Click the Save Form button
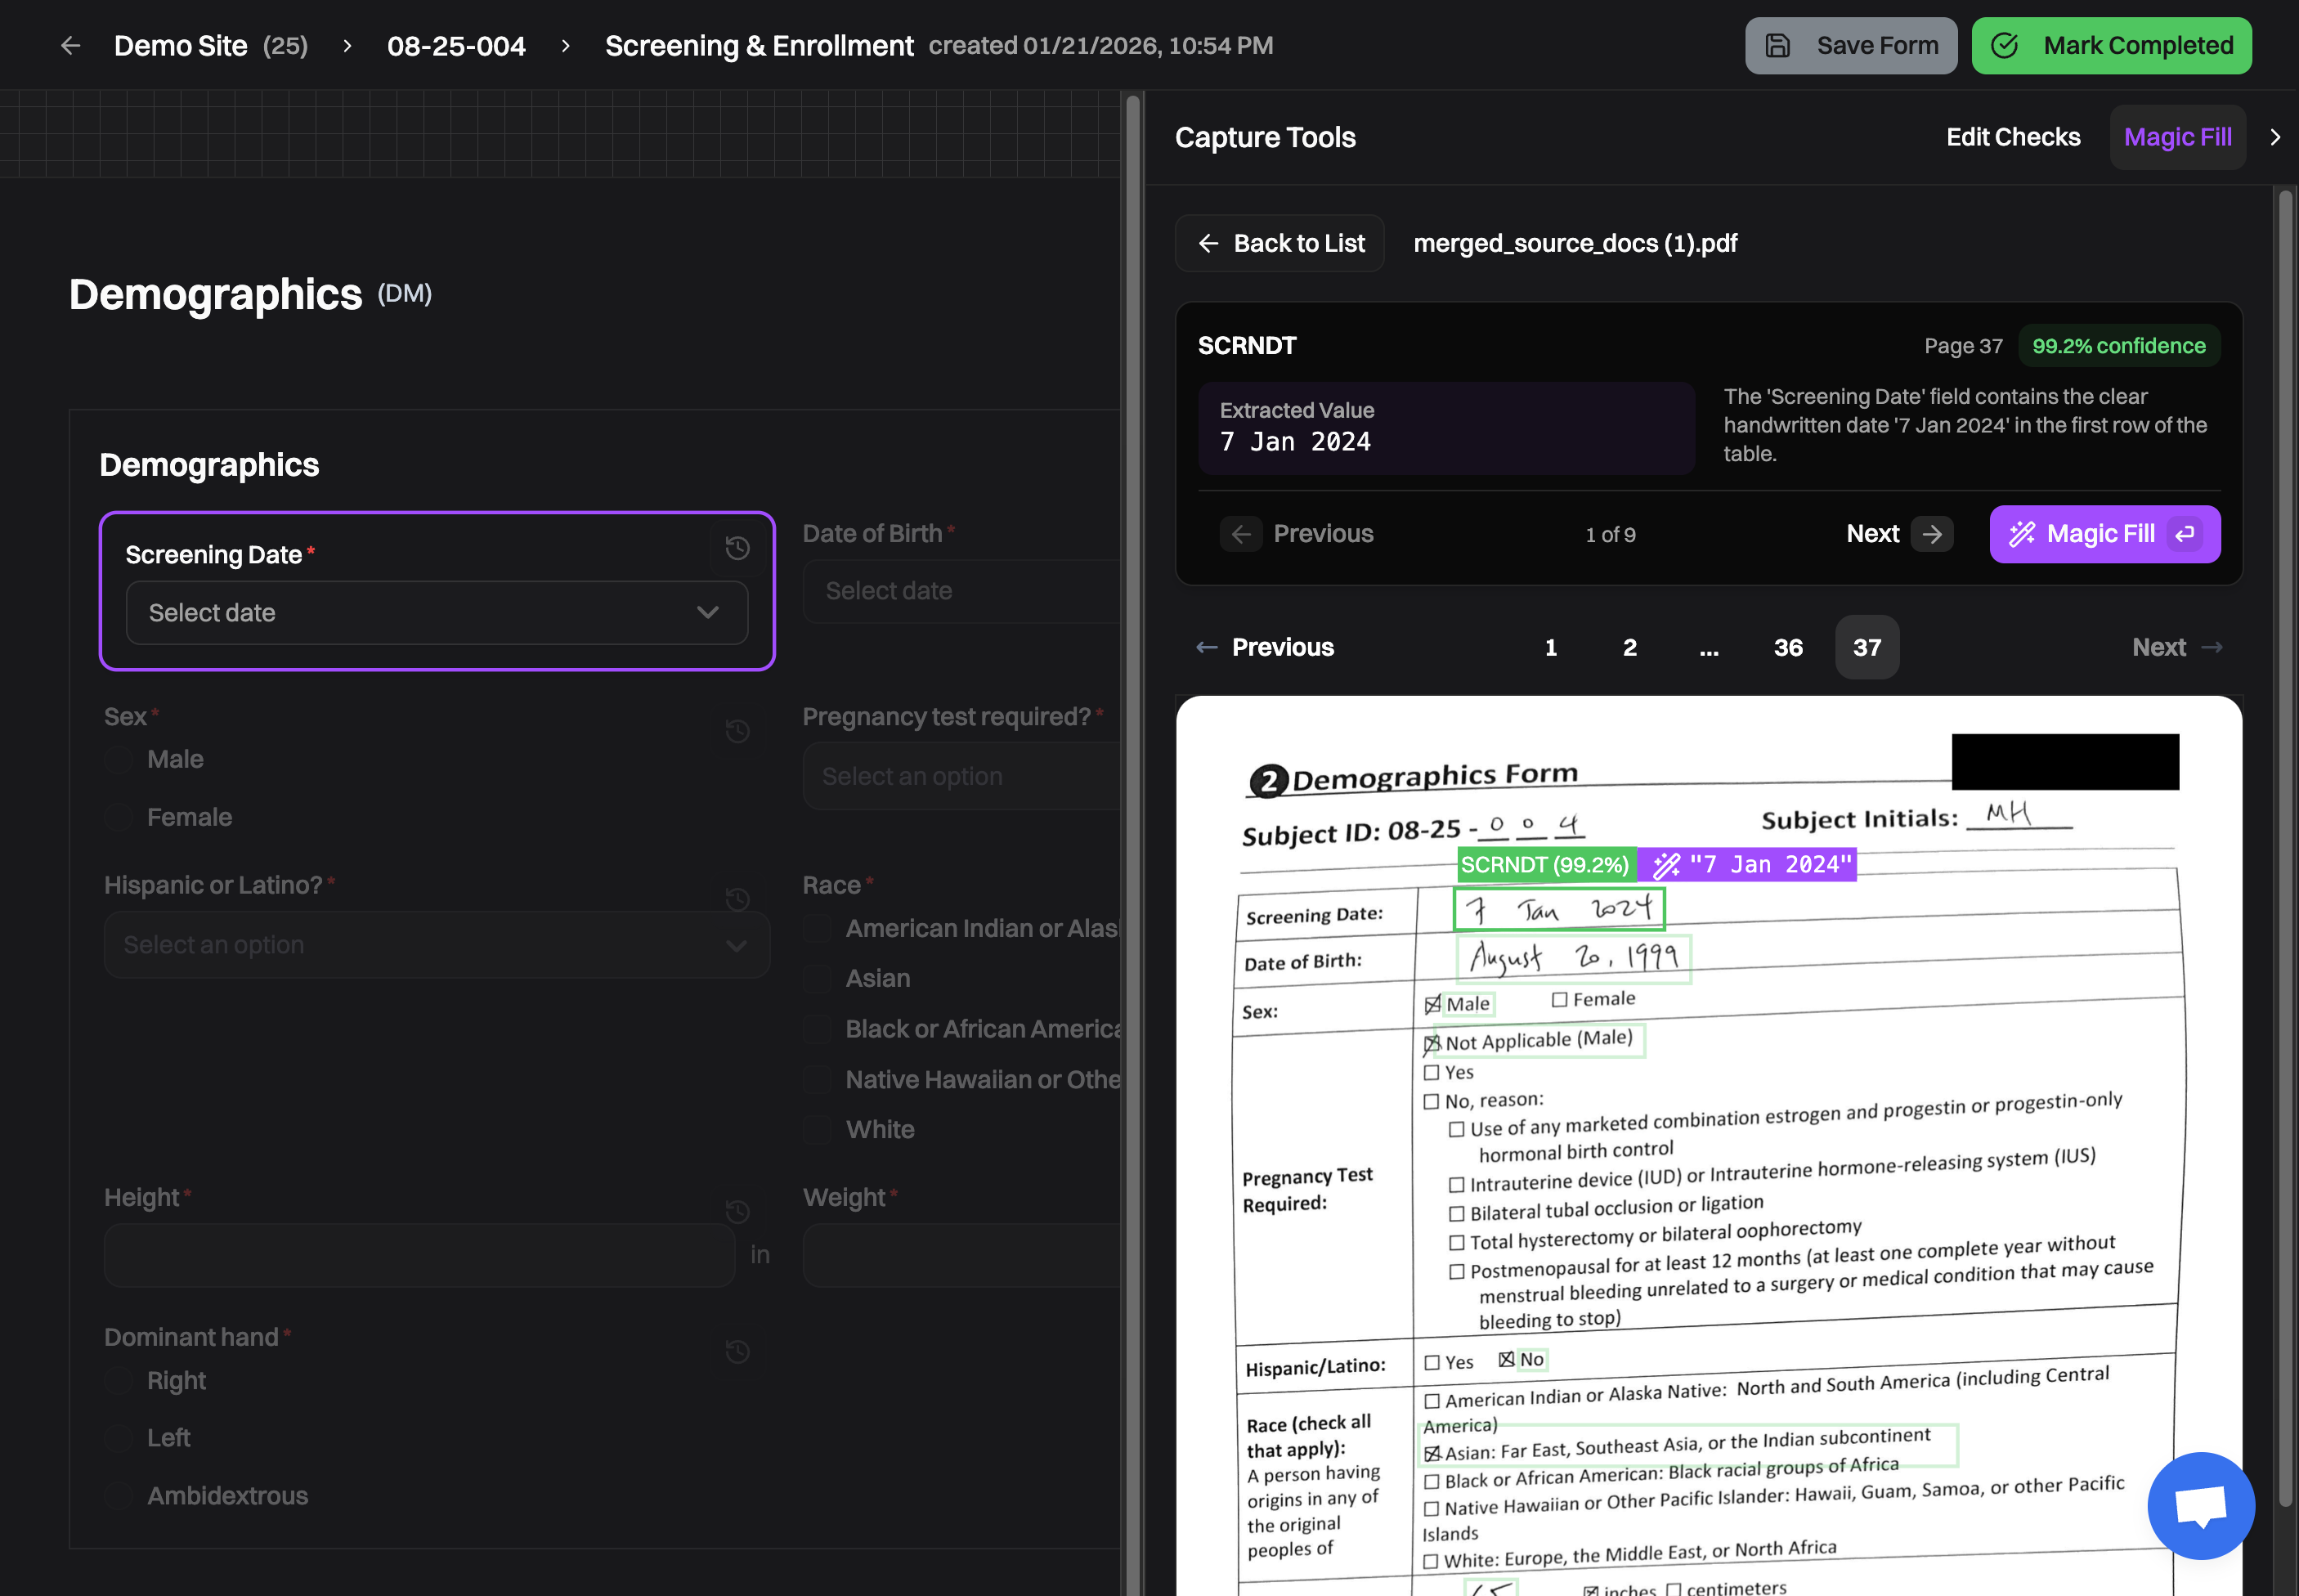Viewport: 2299px width, 1596px height. coord(1851,46)
